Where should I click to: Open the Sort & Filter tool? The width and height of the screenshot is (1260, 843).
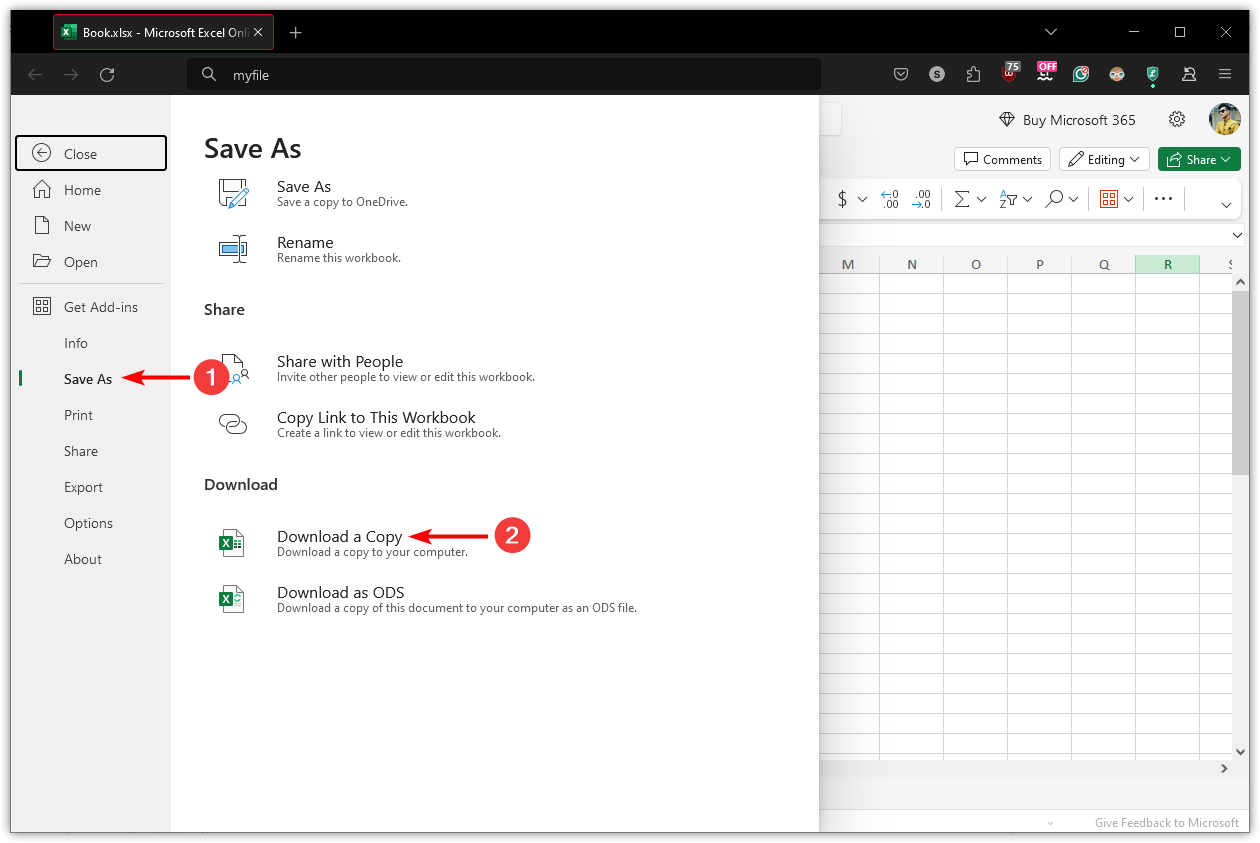tap(1010, 198)
